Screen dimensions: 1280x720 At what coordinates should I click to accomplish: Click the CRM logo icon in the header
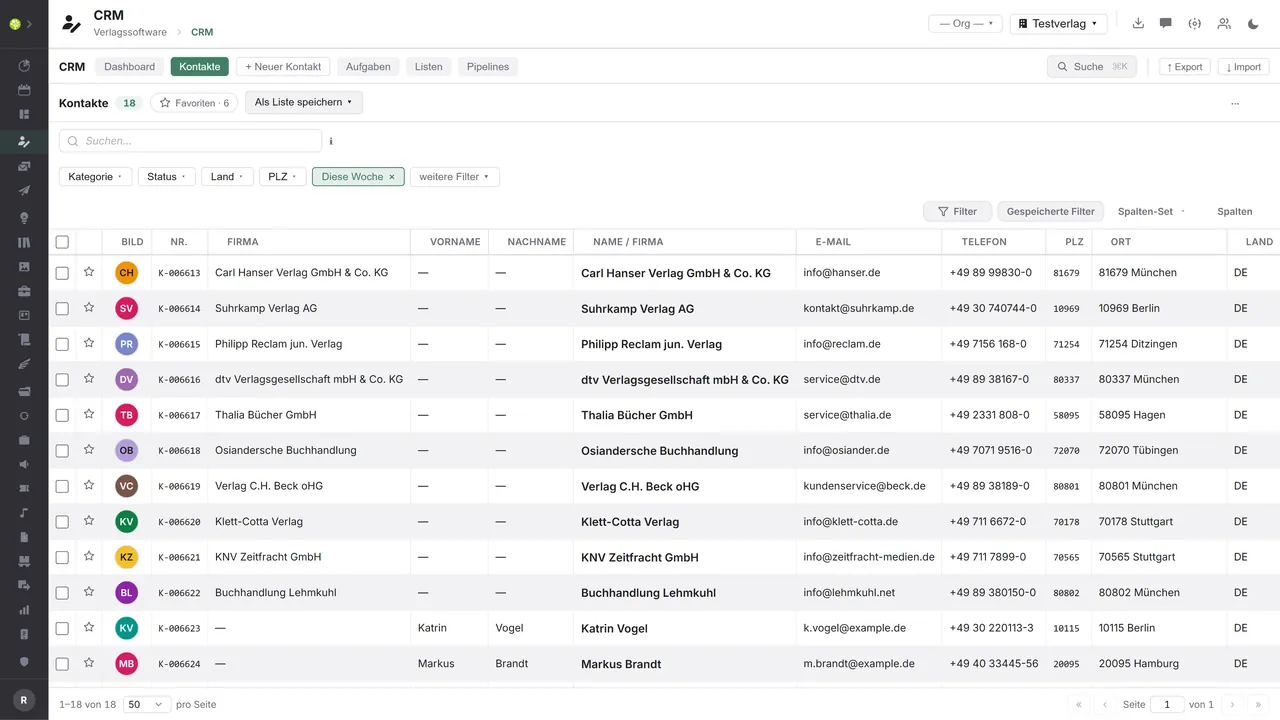(x=71, y=24)
